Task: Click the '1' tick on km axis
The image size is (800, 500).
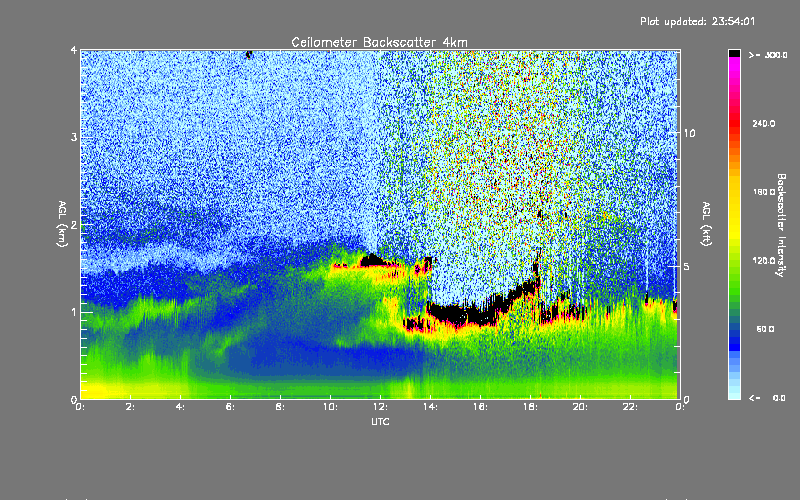Action: coord(74,312)
